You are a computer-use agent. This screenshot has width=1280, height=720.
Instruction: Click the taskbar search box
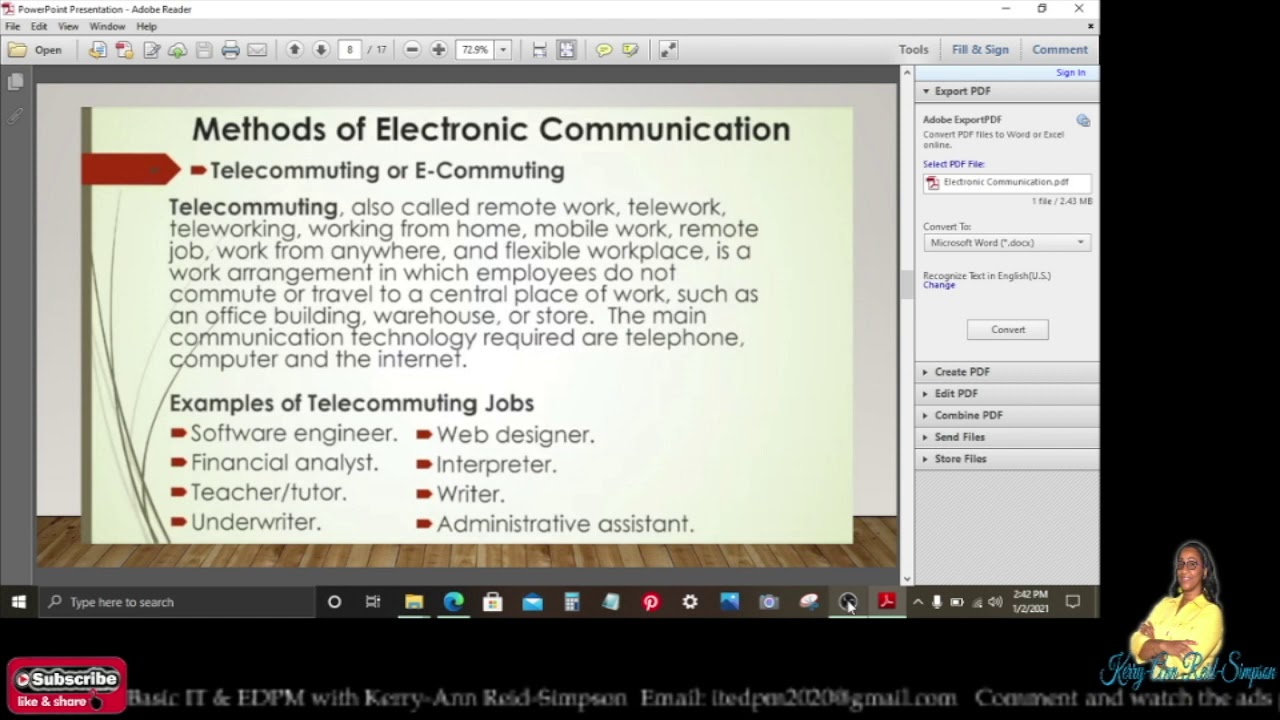(x=177, y=602)
